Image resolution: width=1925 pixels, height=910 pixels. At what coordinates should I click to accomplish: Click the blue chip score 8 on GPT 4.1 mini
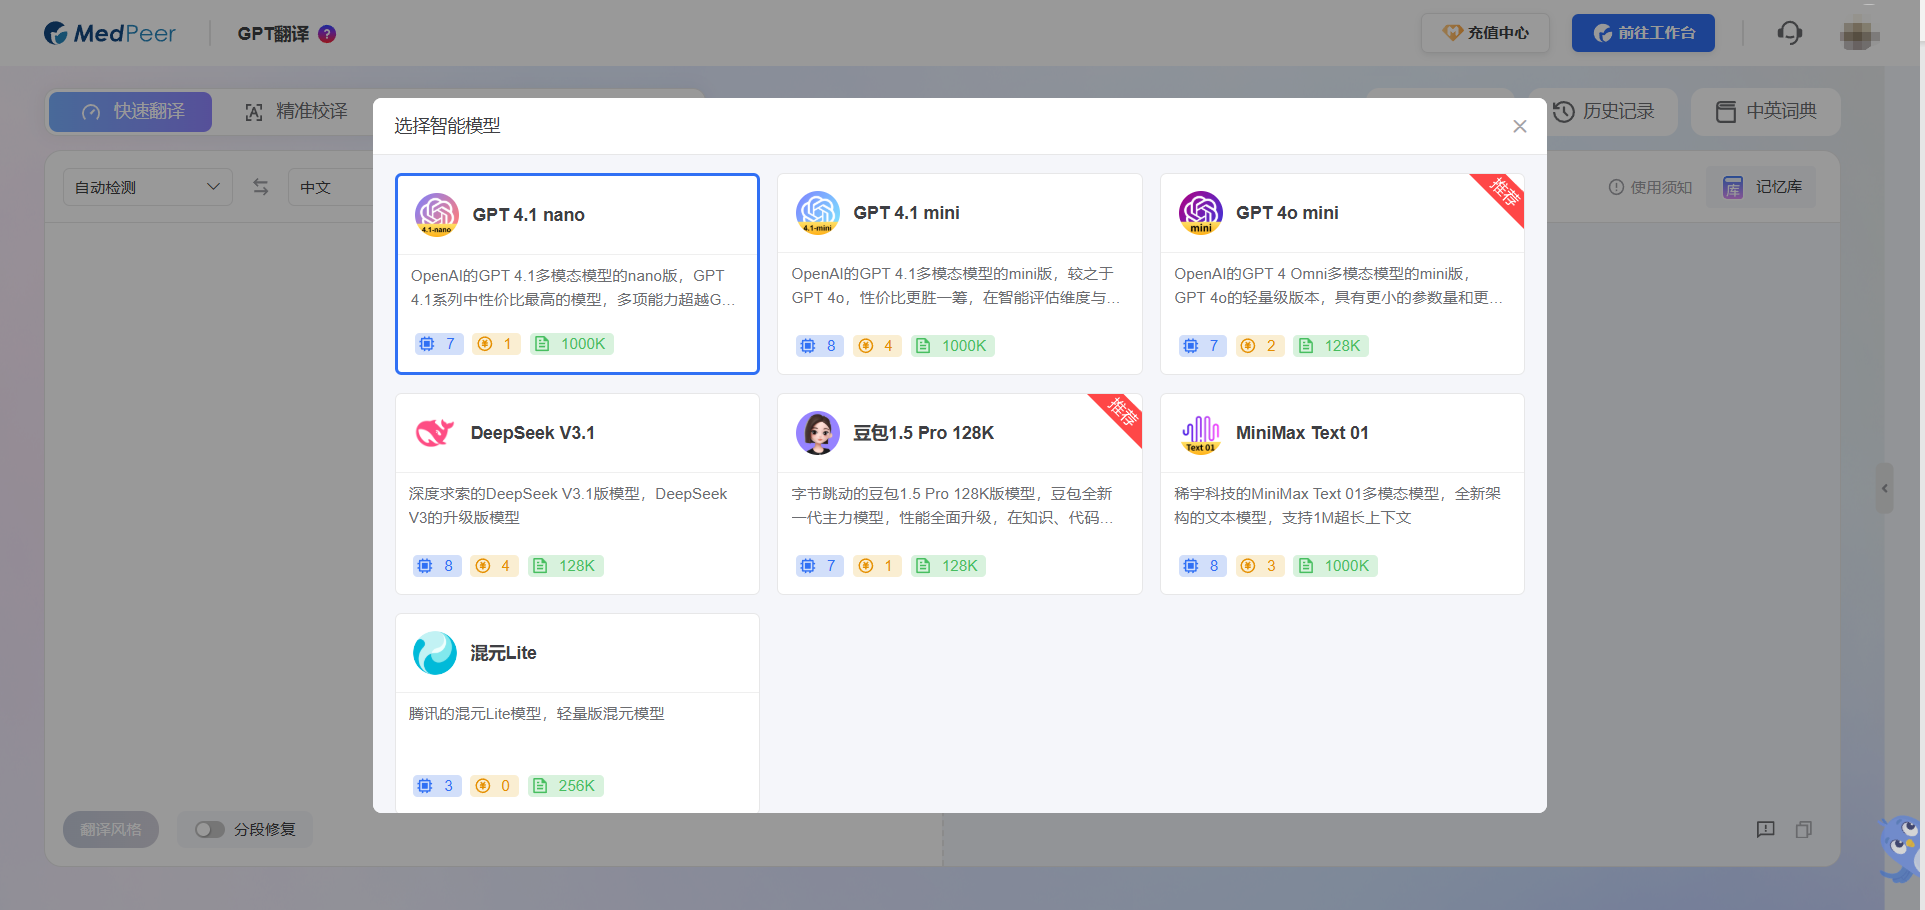coord(820,346)
